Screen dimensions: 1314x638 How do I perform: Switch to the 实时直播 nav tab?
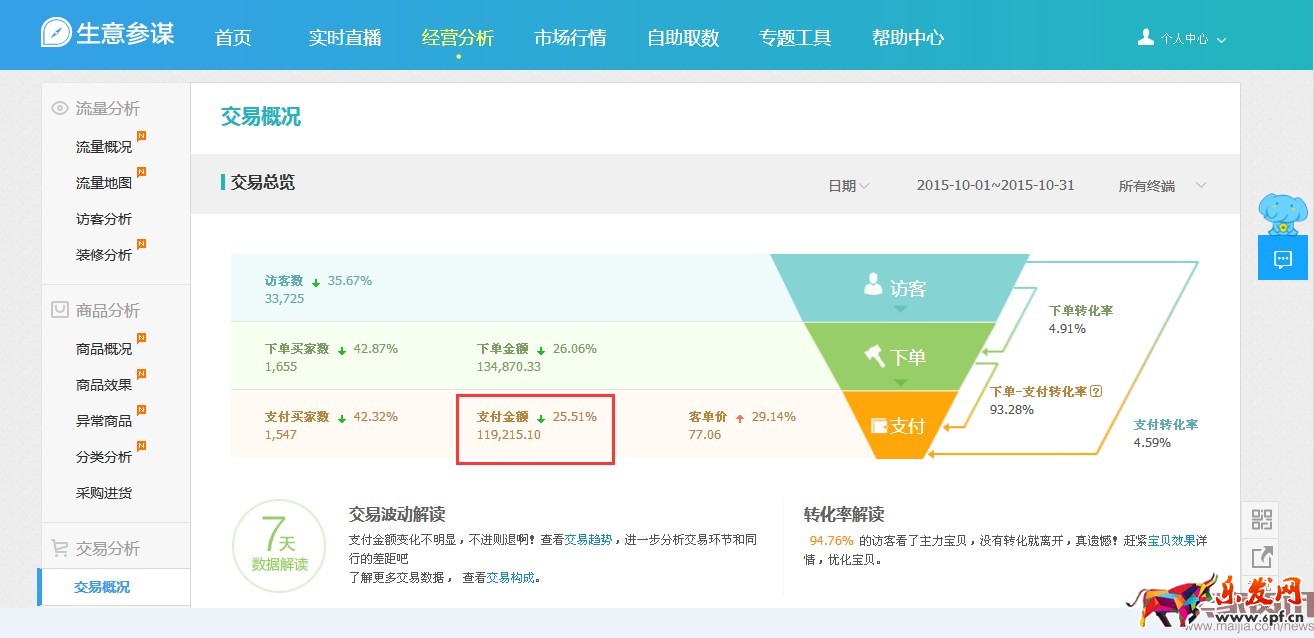(345, 38)
